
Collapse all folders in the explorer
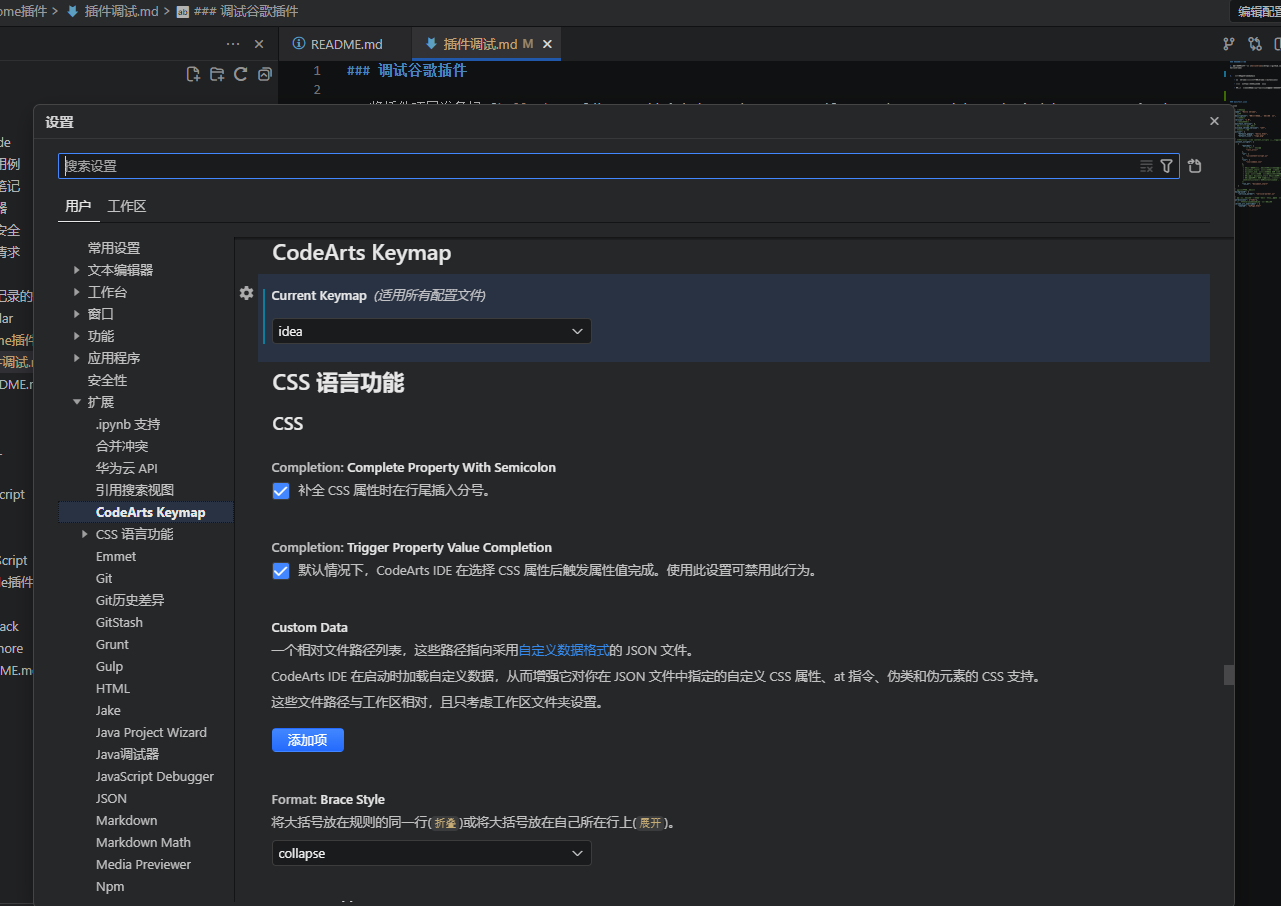click(264, 74)
